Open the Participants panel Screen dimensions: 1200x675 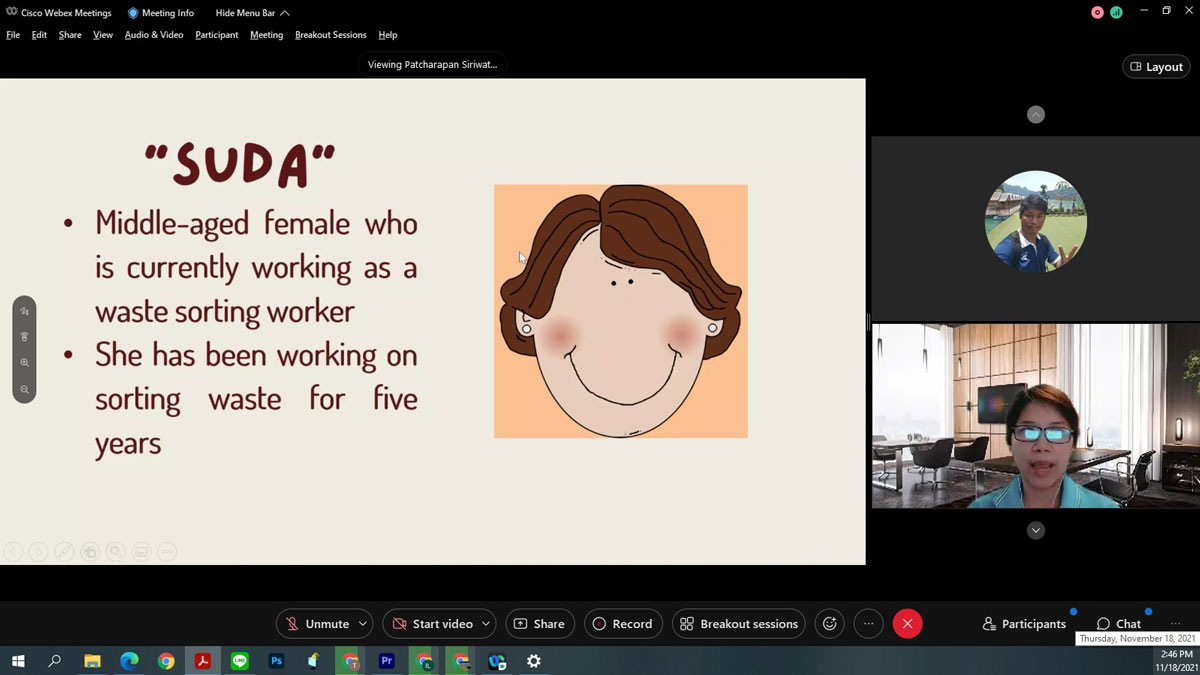coord(1024,624)
